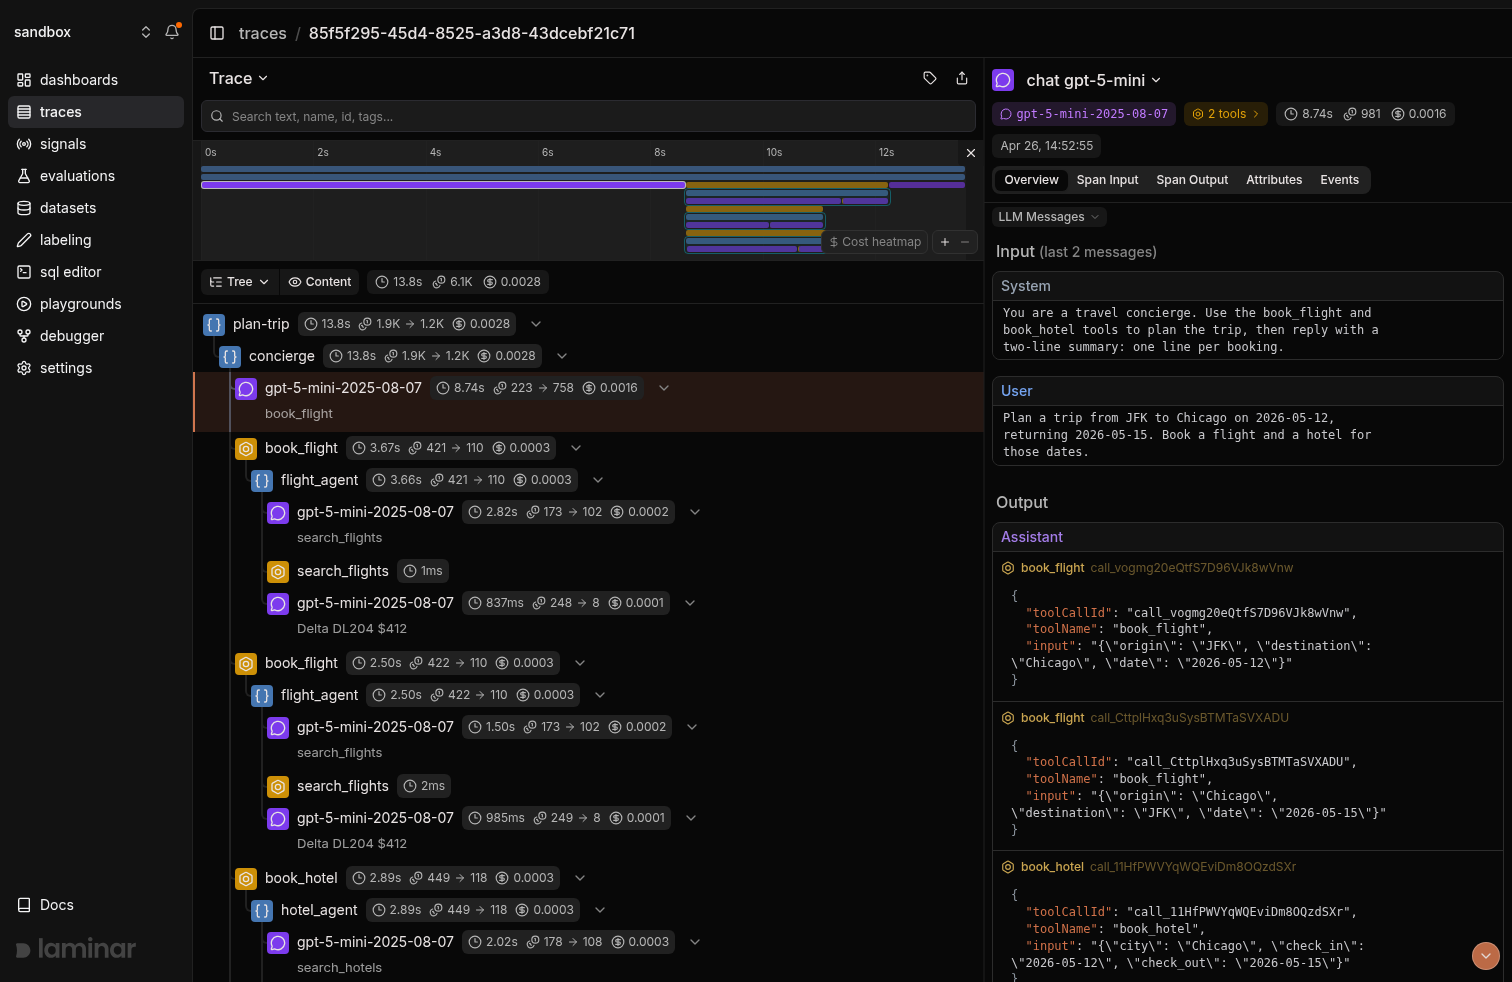
Task: Click the trace search input field
Action: coord(588,116)
